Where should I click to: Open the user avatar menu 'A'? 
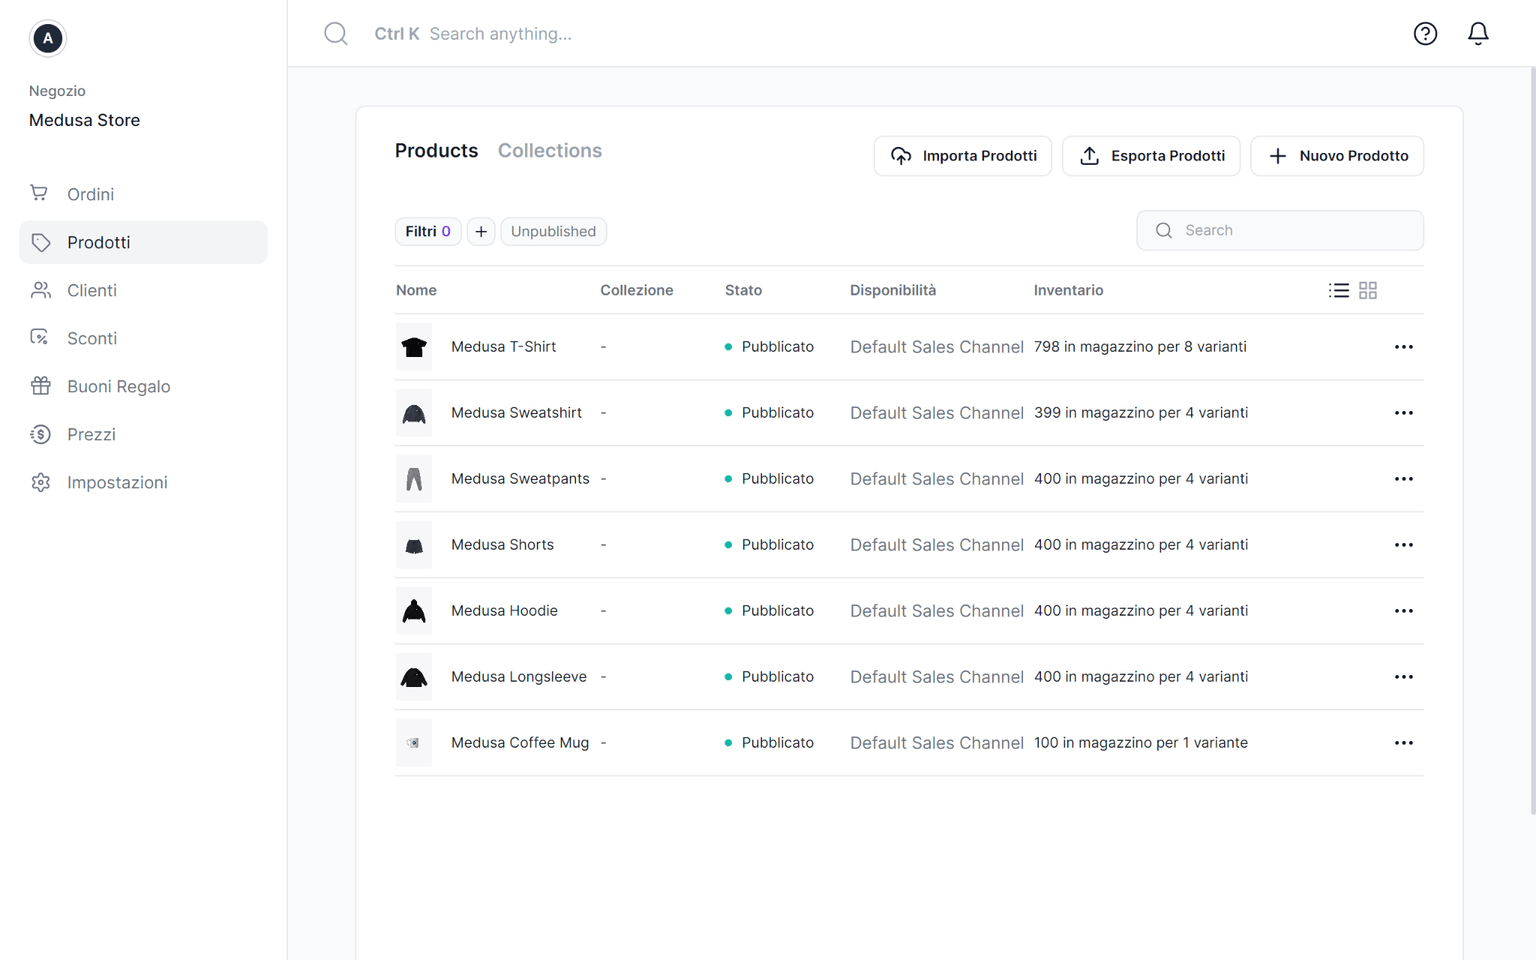pyautogui.click(x=47, y=38)
